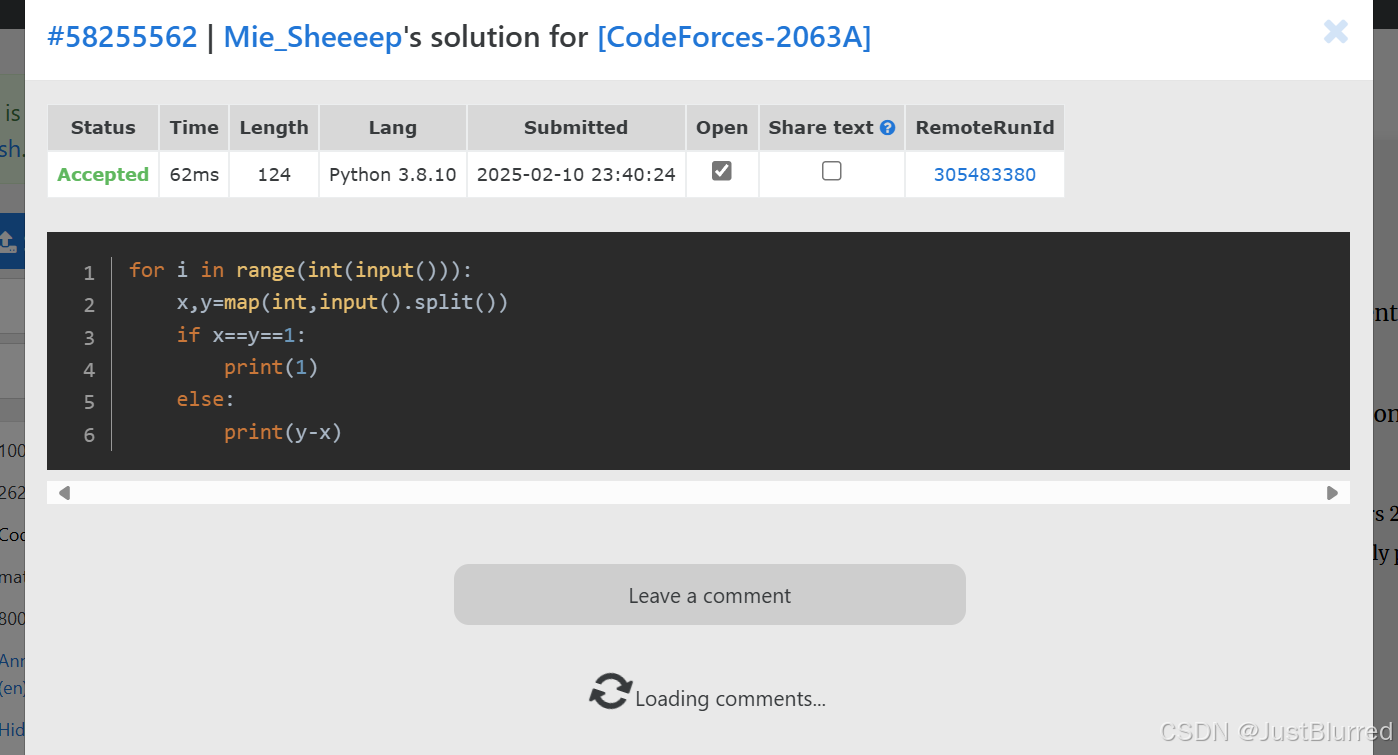Click the 'x,y=map(int,input().split())' code line
Viewport: 1398px width, 755px height.
[342, 302]
